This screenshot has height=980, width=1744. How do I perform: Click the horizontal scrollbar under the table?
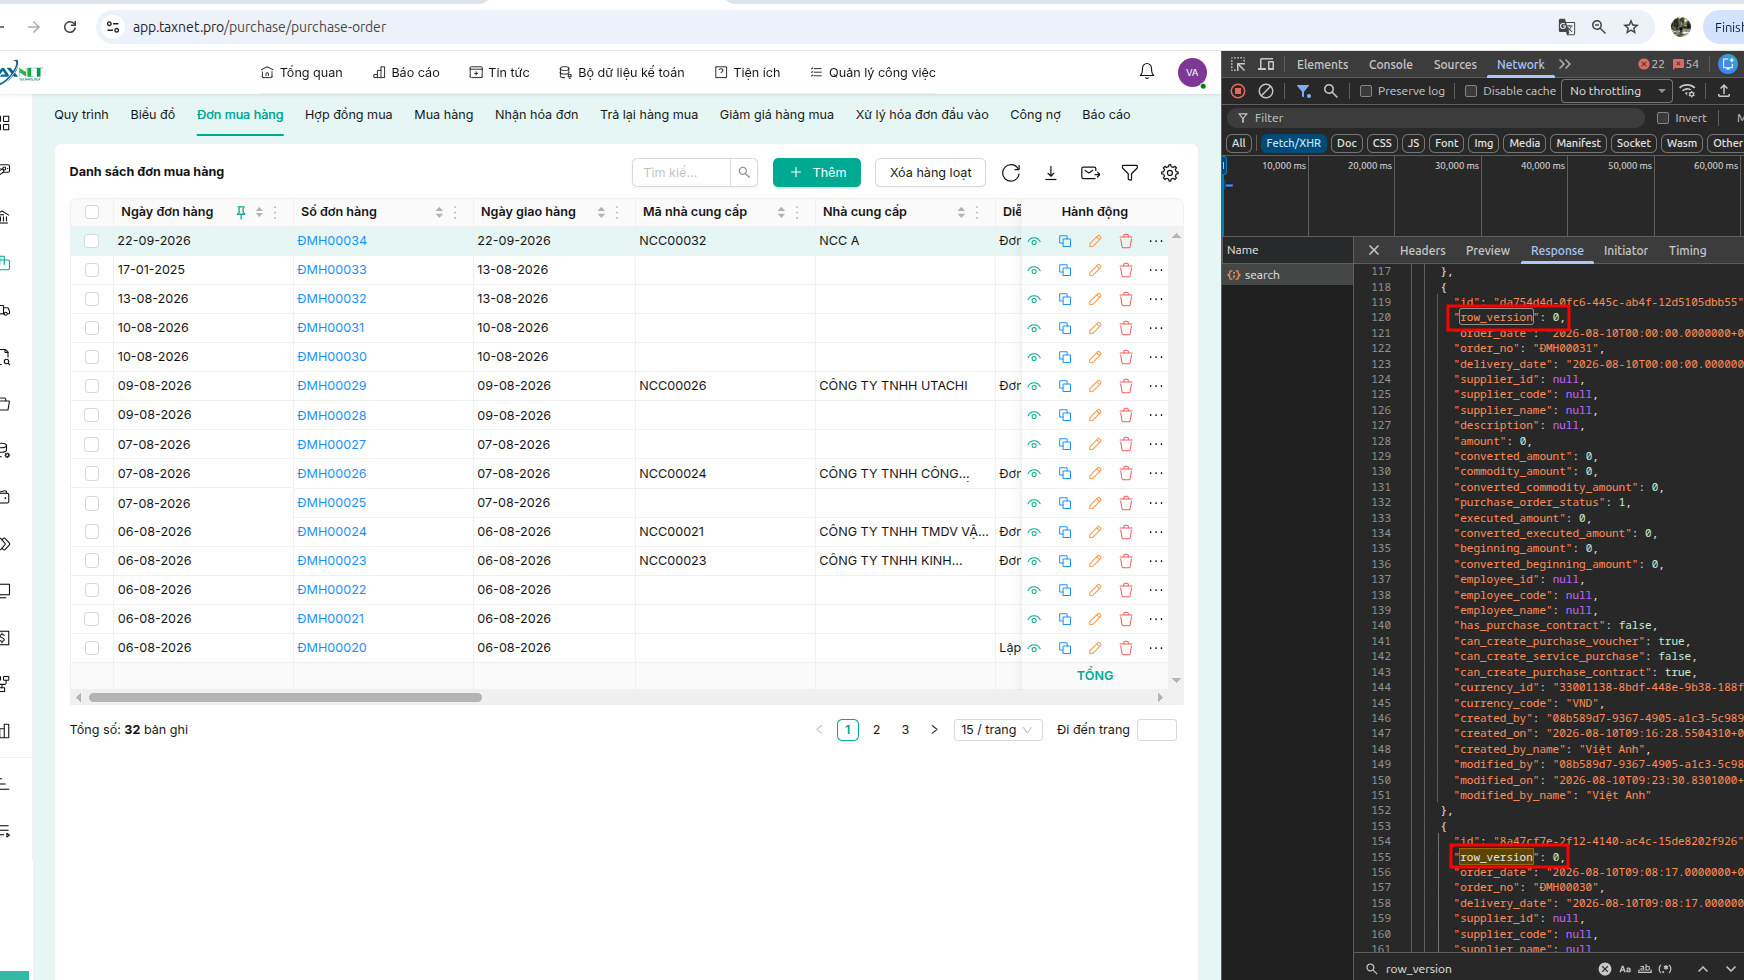(x=285, y=698)
